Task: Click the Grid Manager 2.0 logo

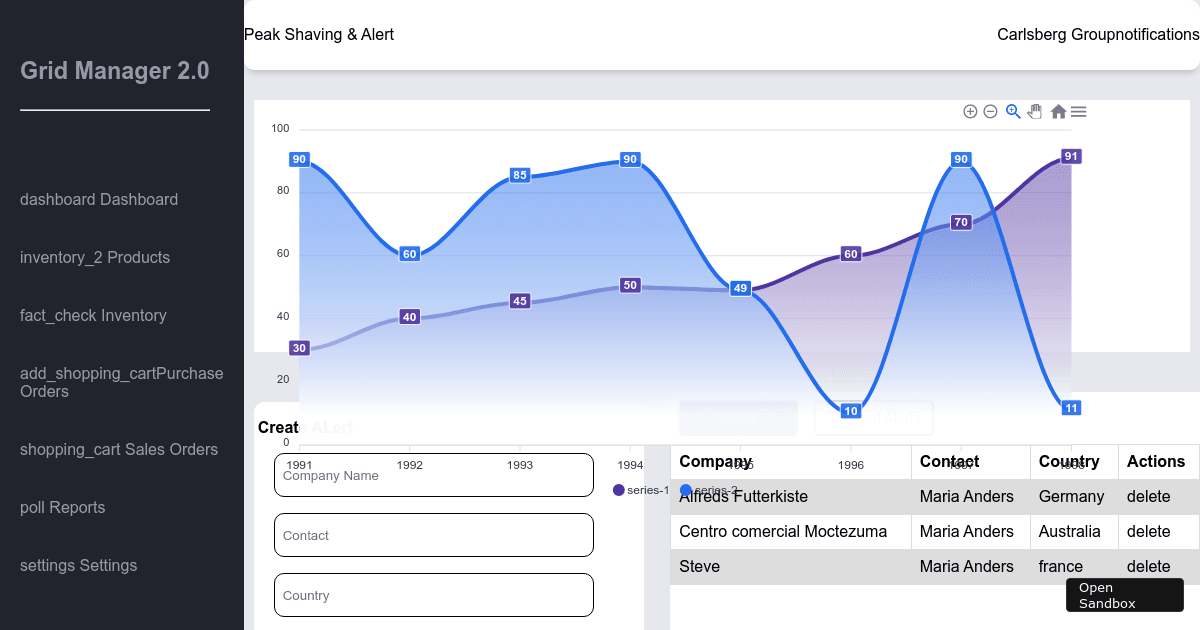Action: 115,70
